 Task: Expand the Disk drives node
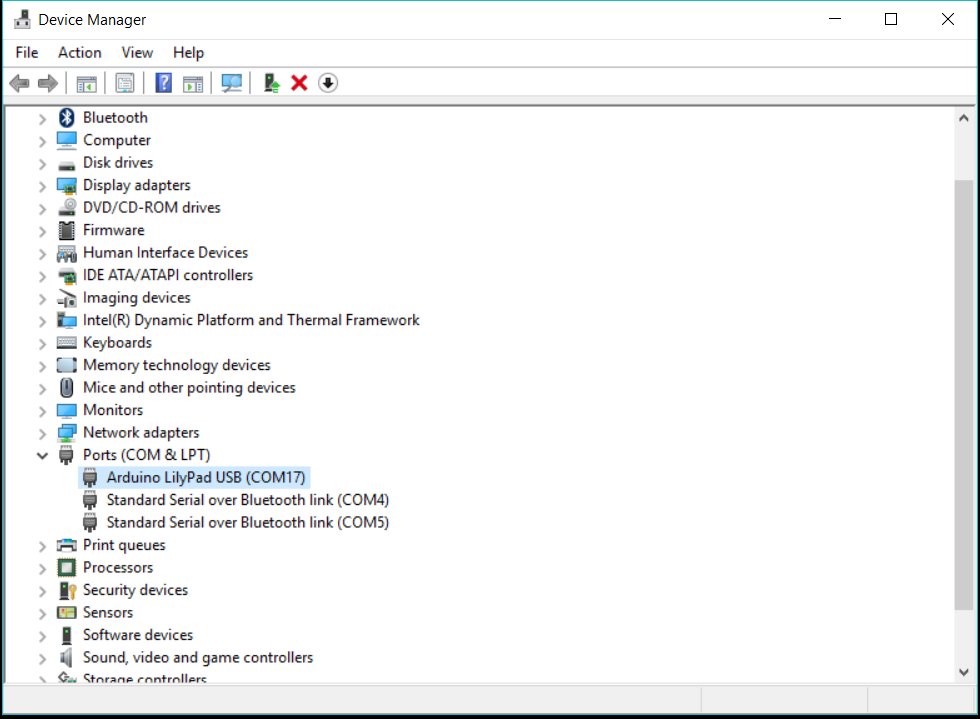tap(42, 164)
